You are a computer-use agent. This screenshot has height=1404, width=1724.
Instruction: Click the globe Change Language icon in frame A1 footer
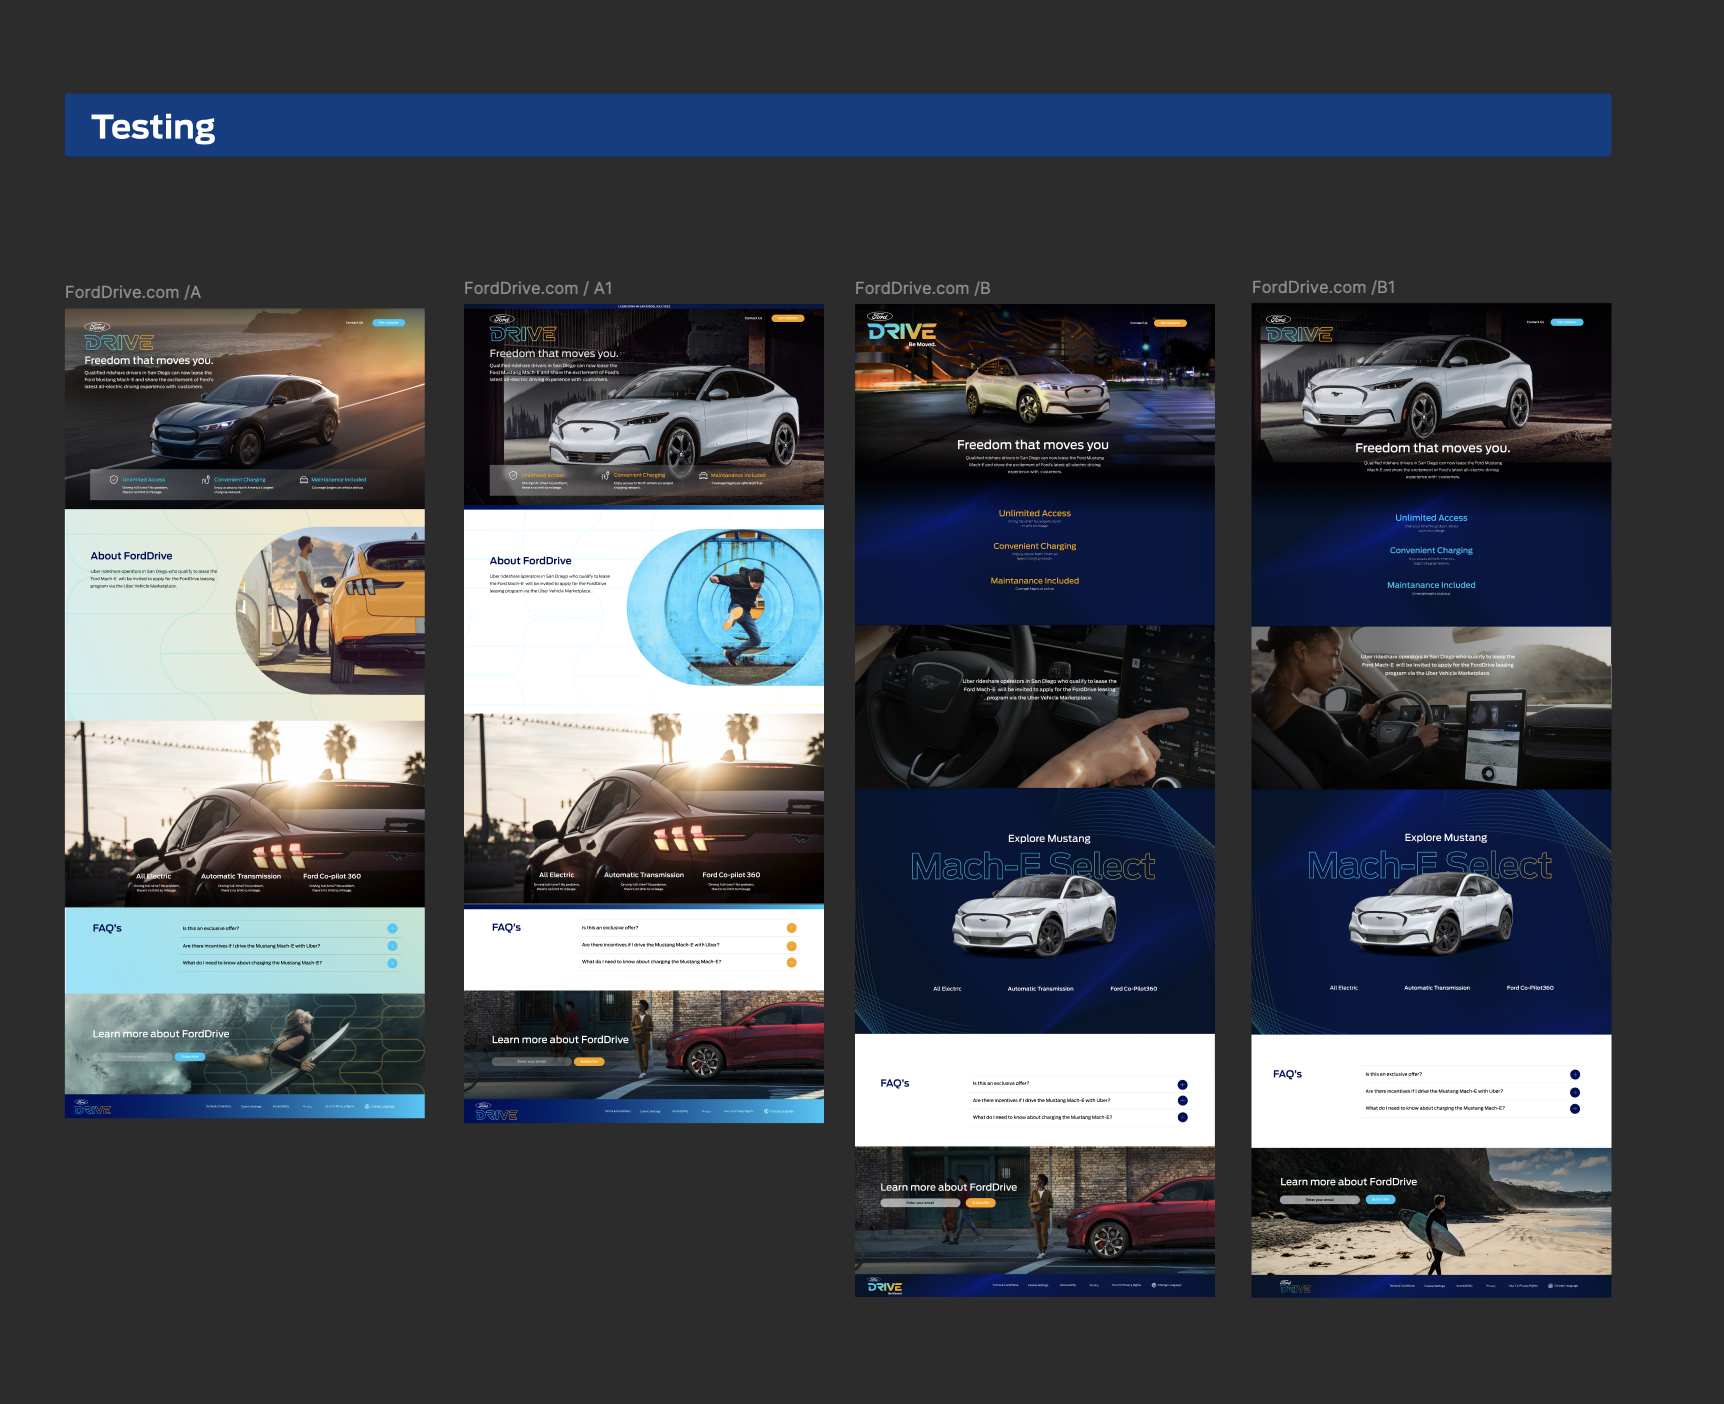coord(766,1111)
